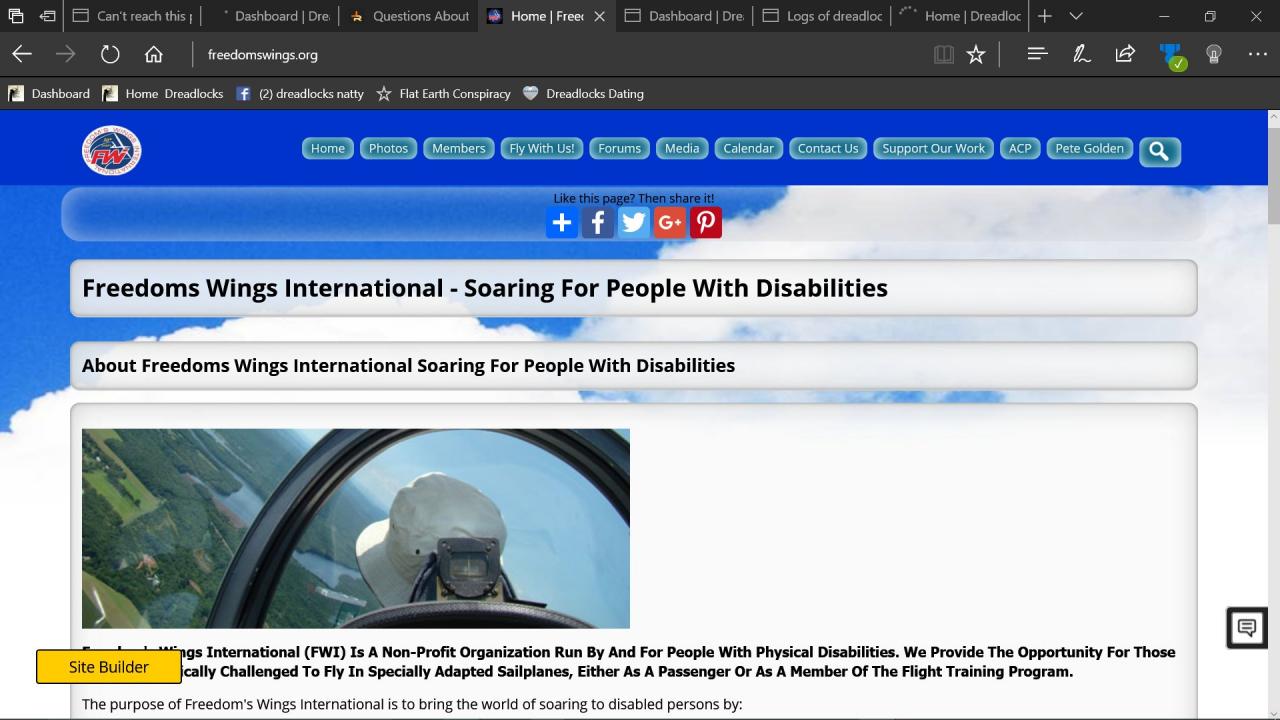Add page to favorites with star icon
Image resolution: width=1280 pixels, height=720 pixels.
coord(976,55)
